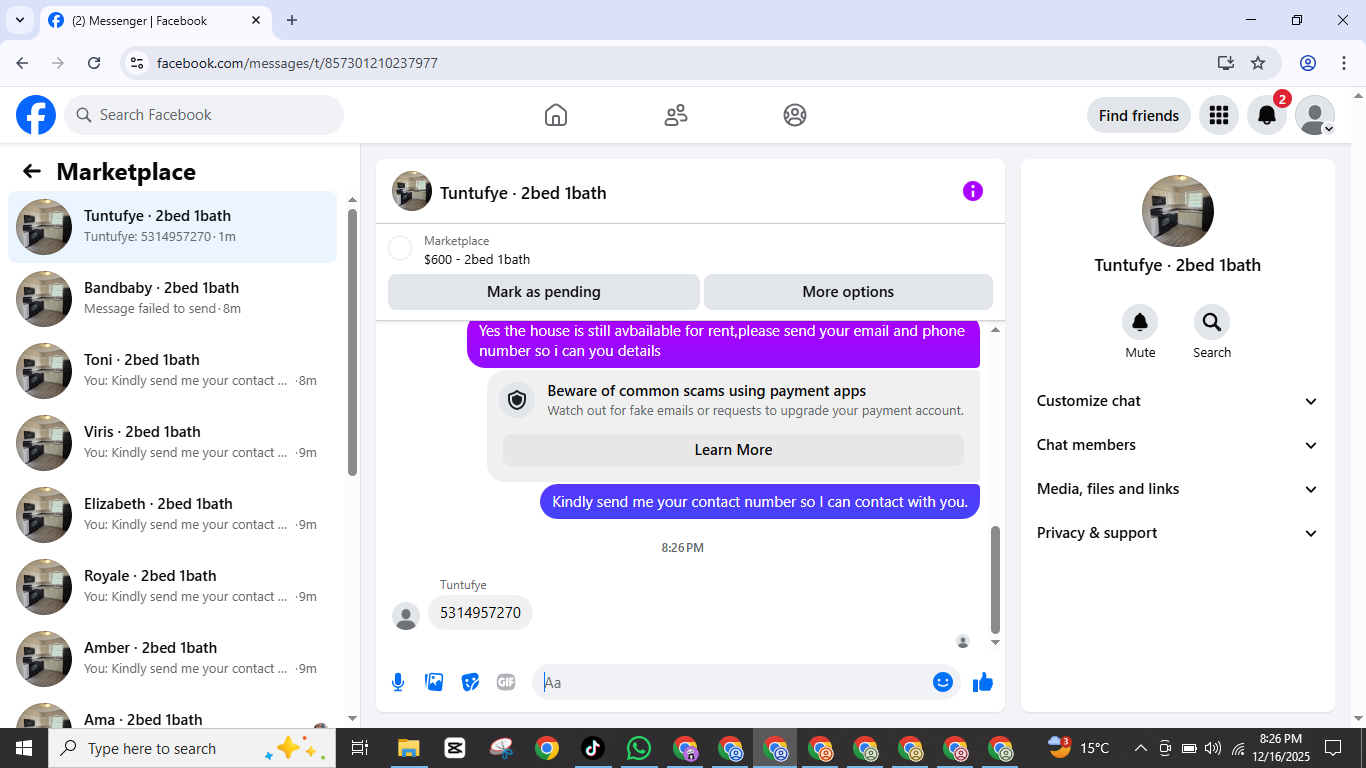Open the emoji picker in message box
This screenshot has height=768, width=1366.
pyautogui.click(x=943, y=682)
